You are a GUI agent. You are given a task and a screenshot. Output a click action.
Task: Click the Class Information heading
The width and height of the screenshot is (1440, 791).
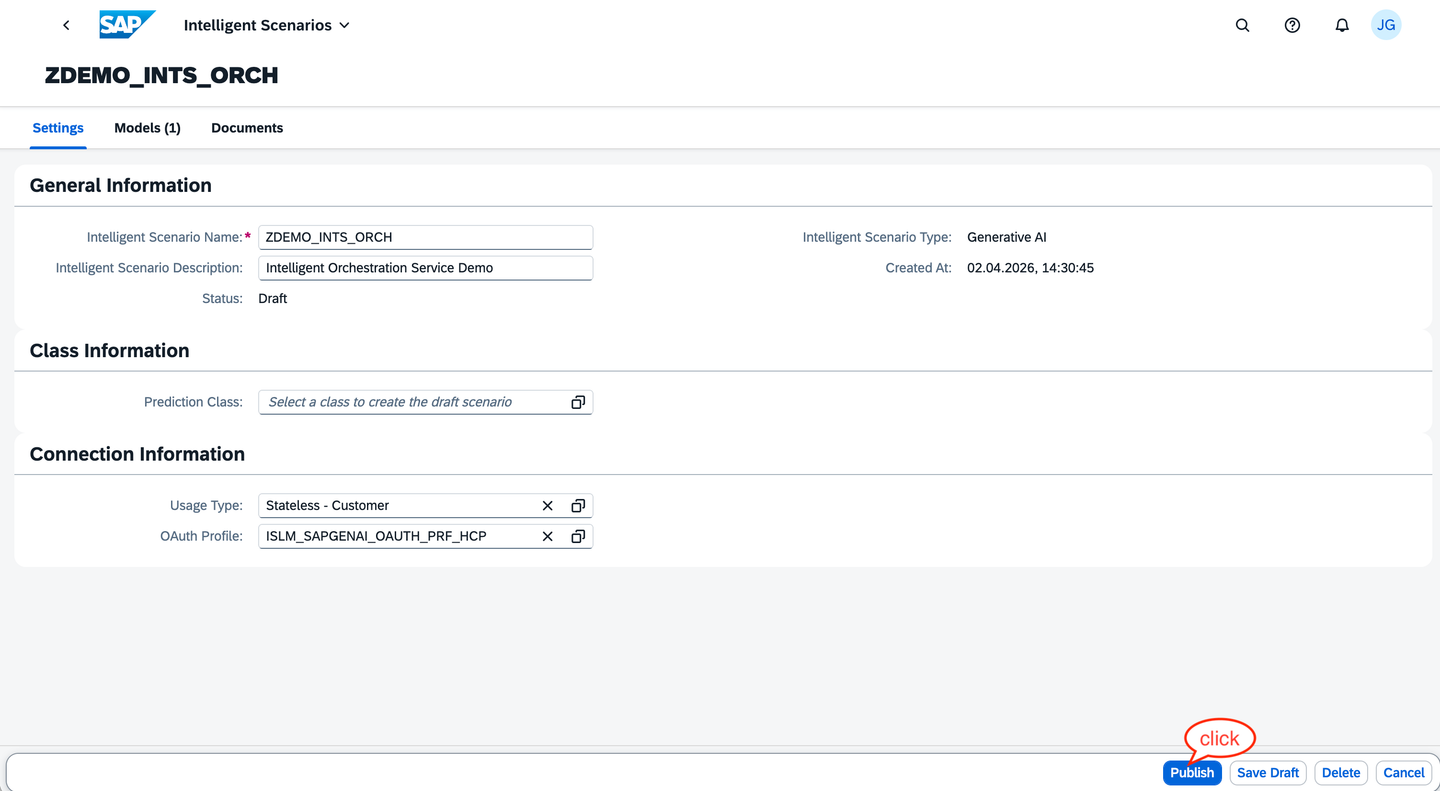click(x=110, y=351)
